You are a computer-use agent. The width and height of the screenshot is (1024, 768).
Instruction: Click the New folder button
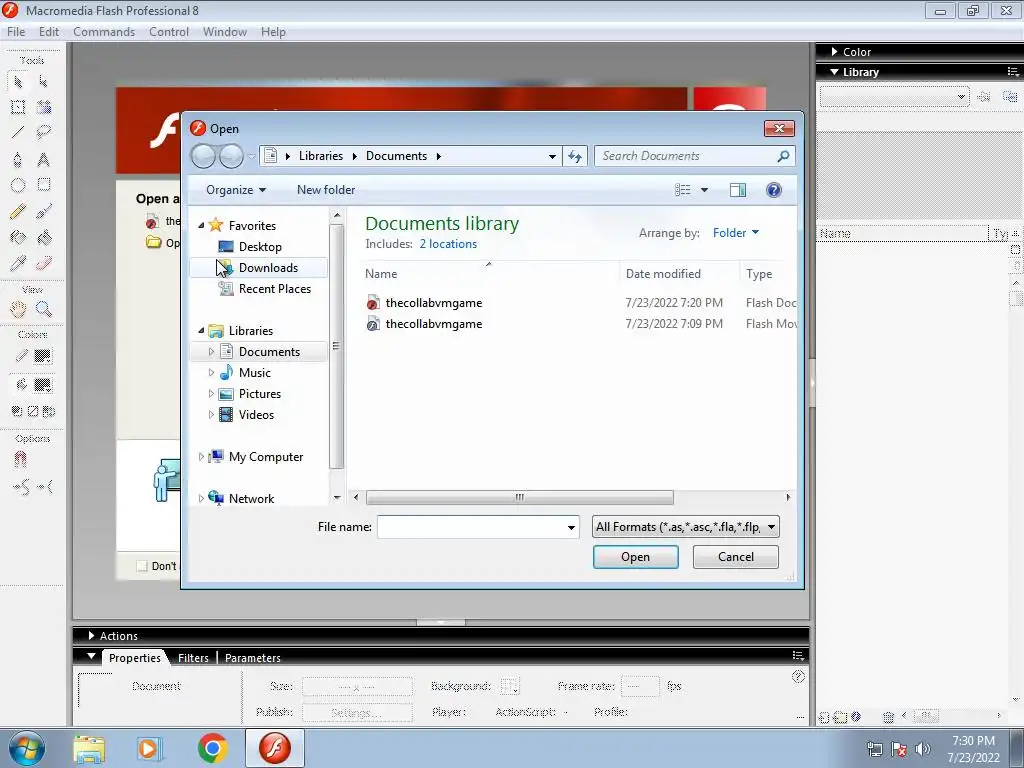click(x=326, y=190)
